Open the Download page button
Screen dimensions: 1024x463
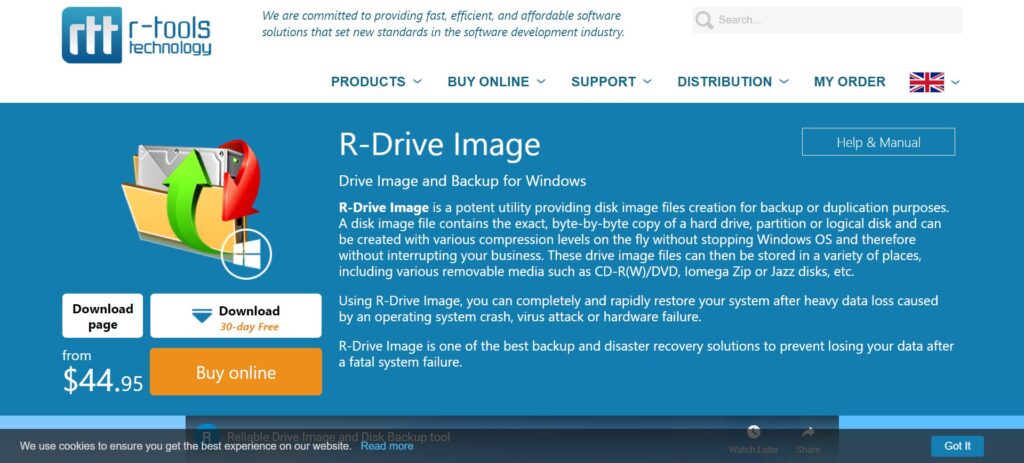coord(103,316)
